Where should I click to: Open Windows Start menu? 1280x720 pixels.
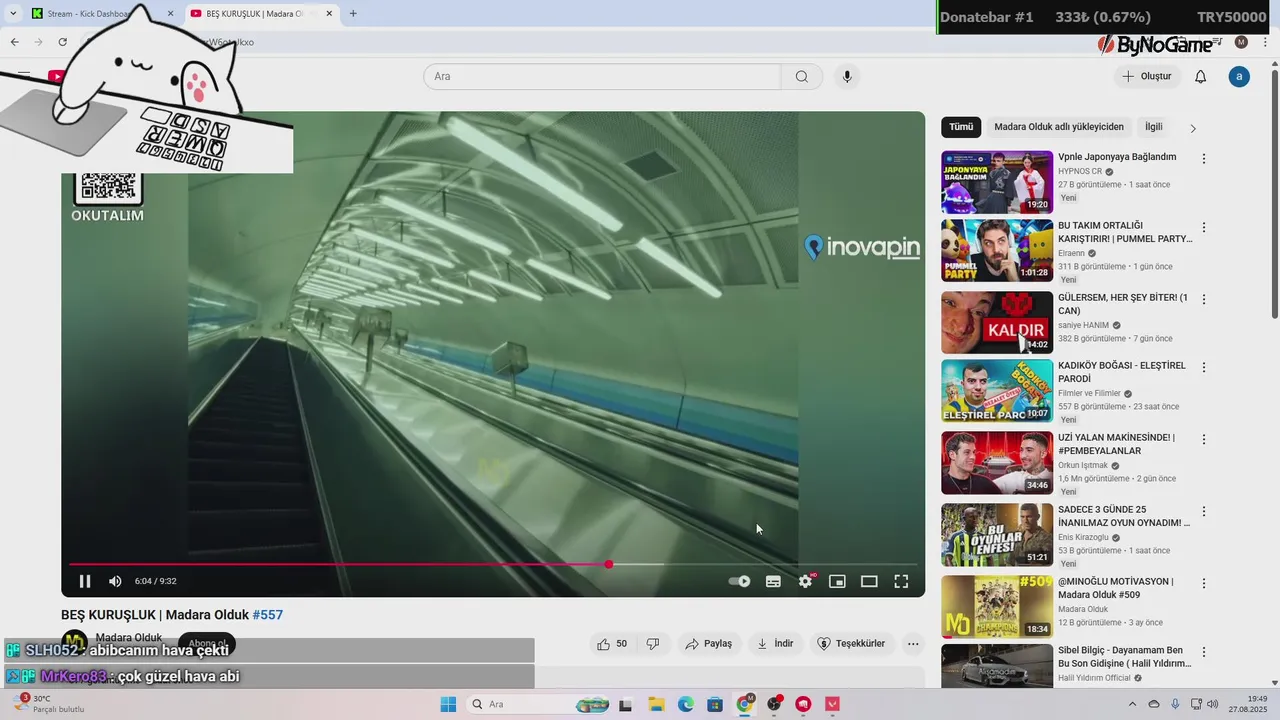(x=448, y=704)
